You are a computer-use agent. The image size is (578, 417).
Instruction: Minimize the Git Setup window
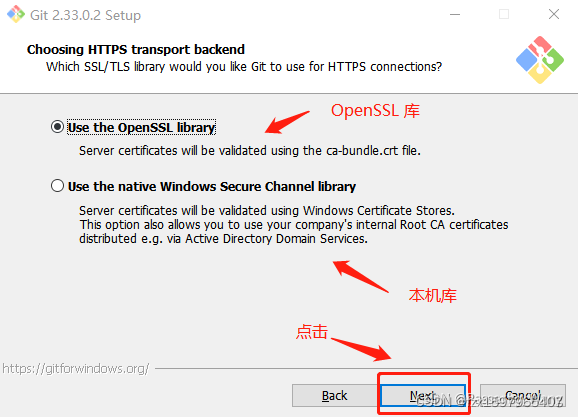(x=455, y=15)
